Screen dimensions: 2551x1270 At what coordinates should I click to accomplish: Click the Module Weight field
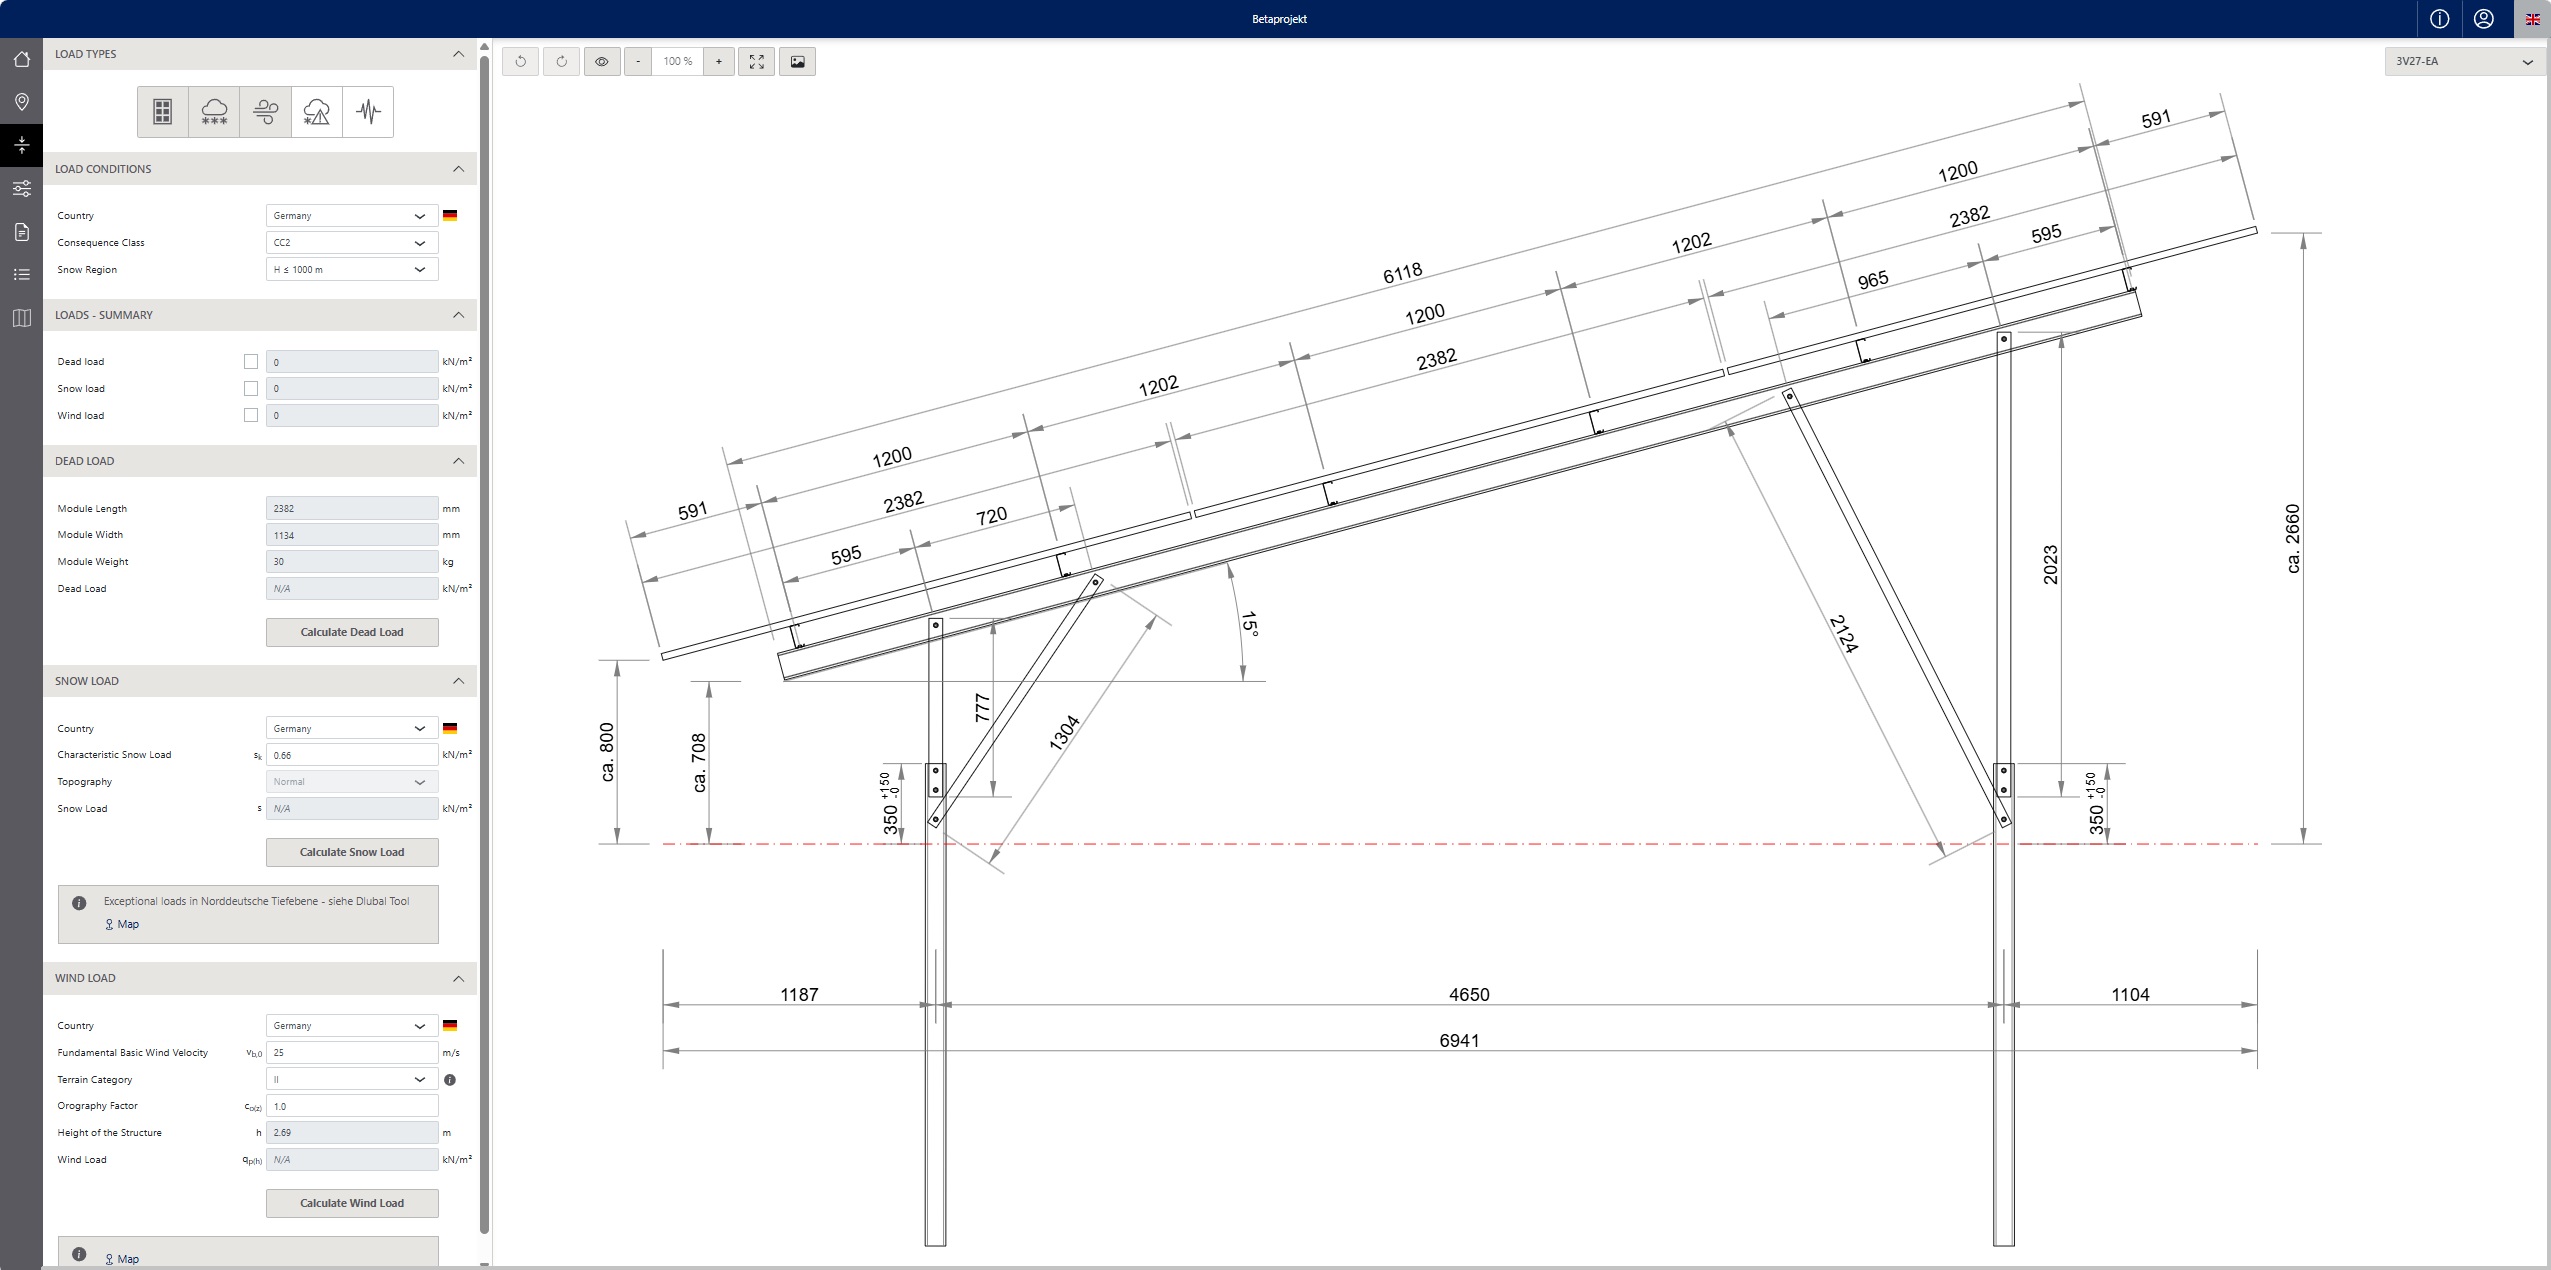(352, 562)
